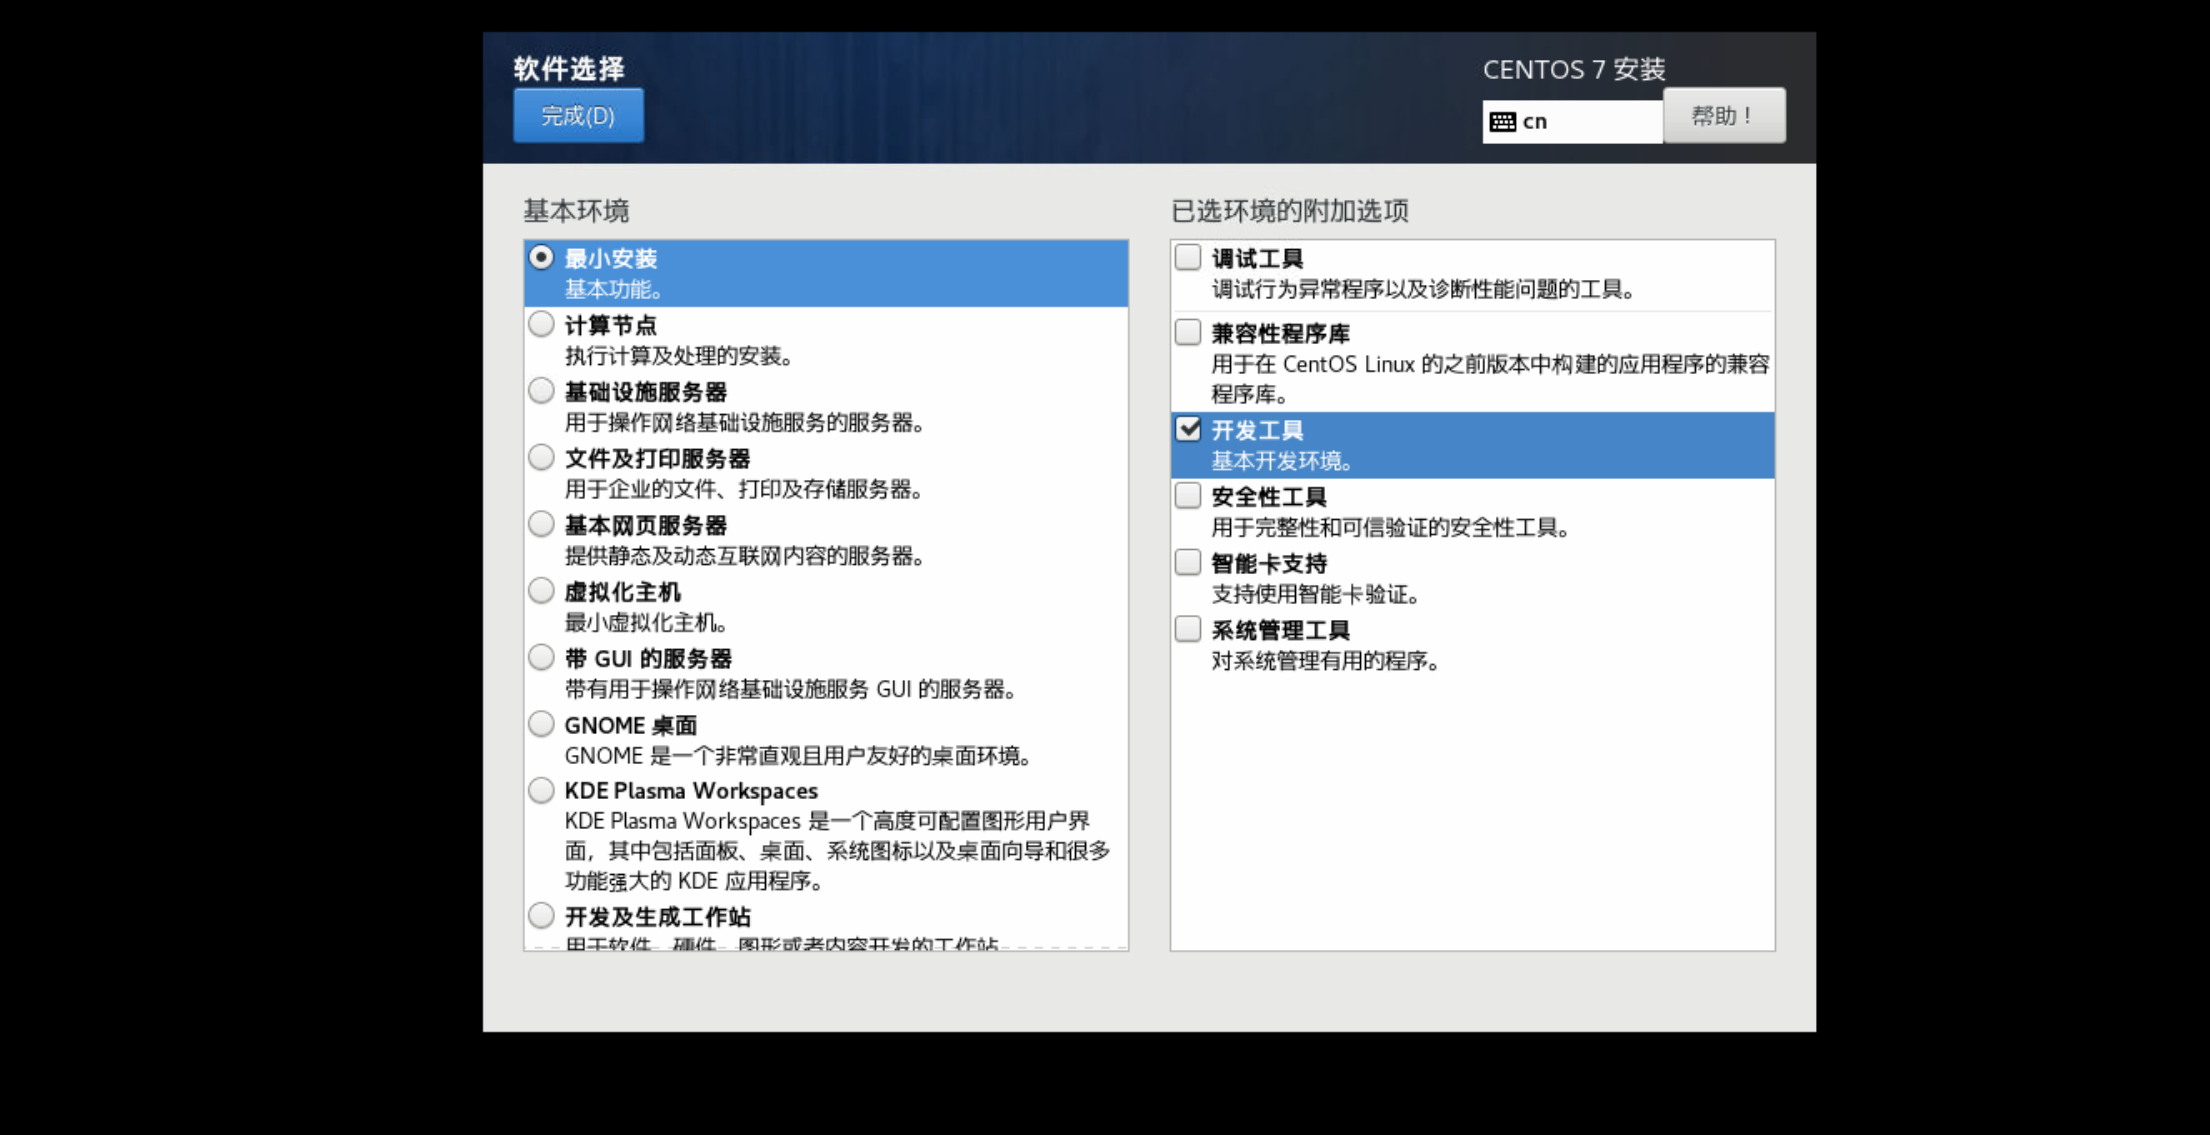The width and height of the screenshot is (2210, 1135).
Task: Click text GNOME 是一个非常直观且用户友好的桌面环境。
Action: click(x=798, y=756)
